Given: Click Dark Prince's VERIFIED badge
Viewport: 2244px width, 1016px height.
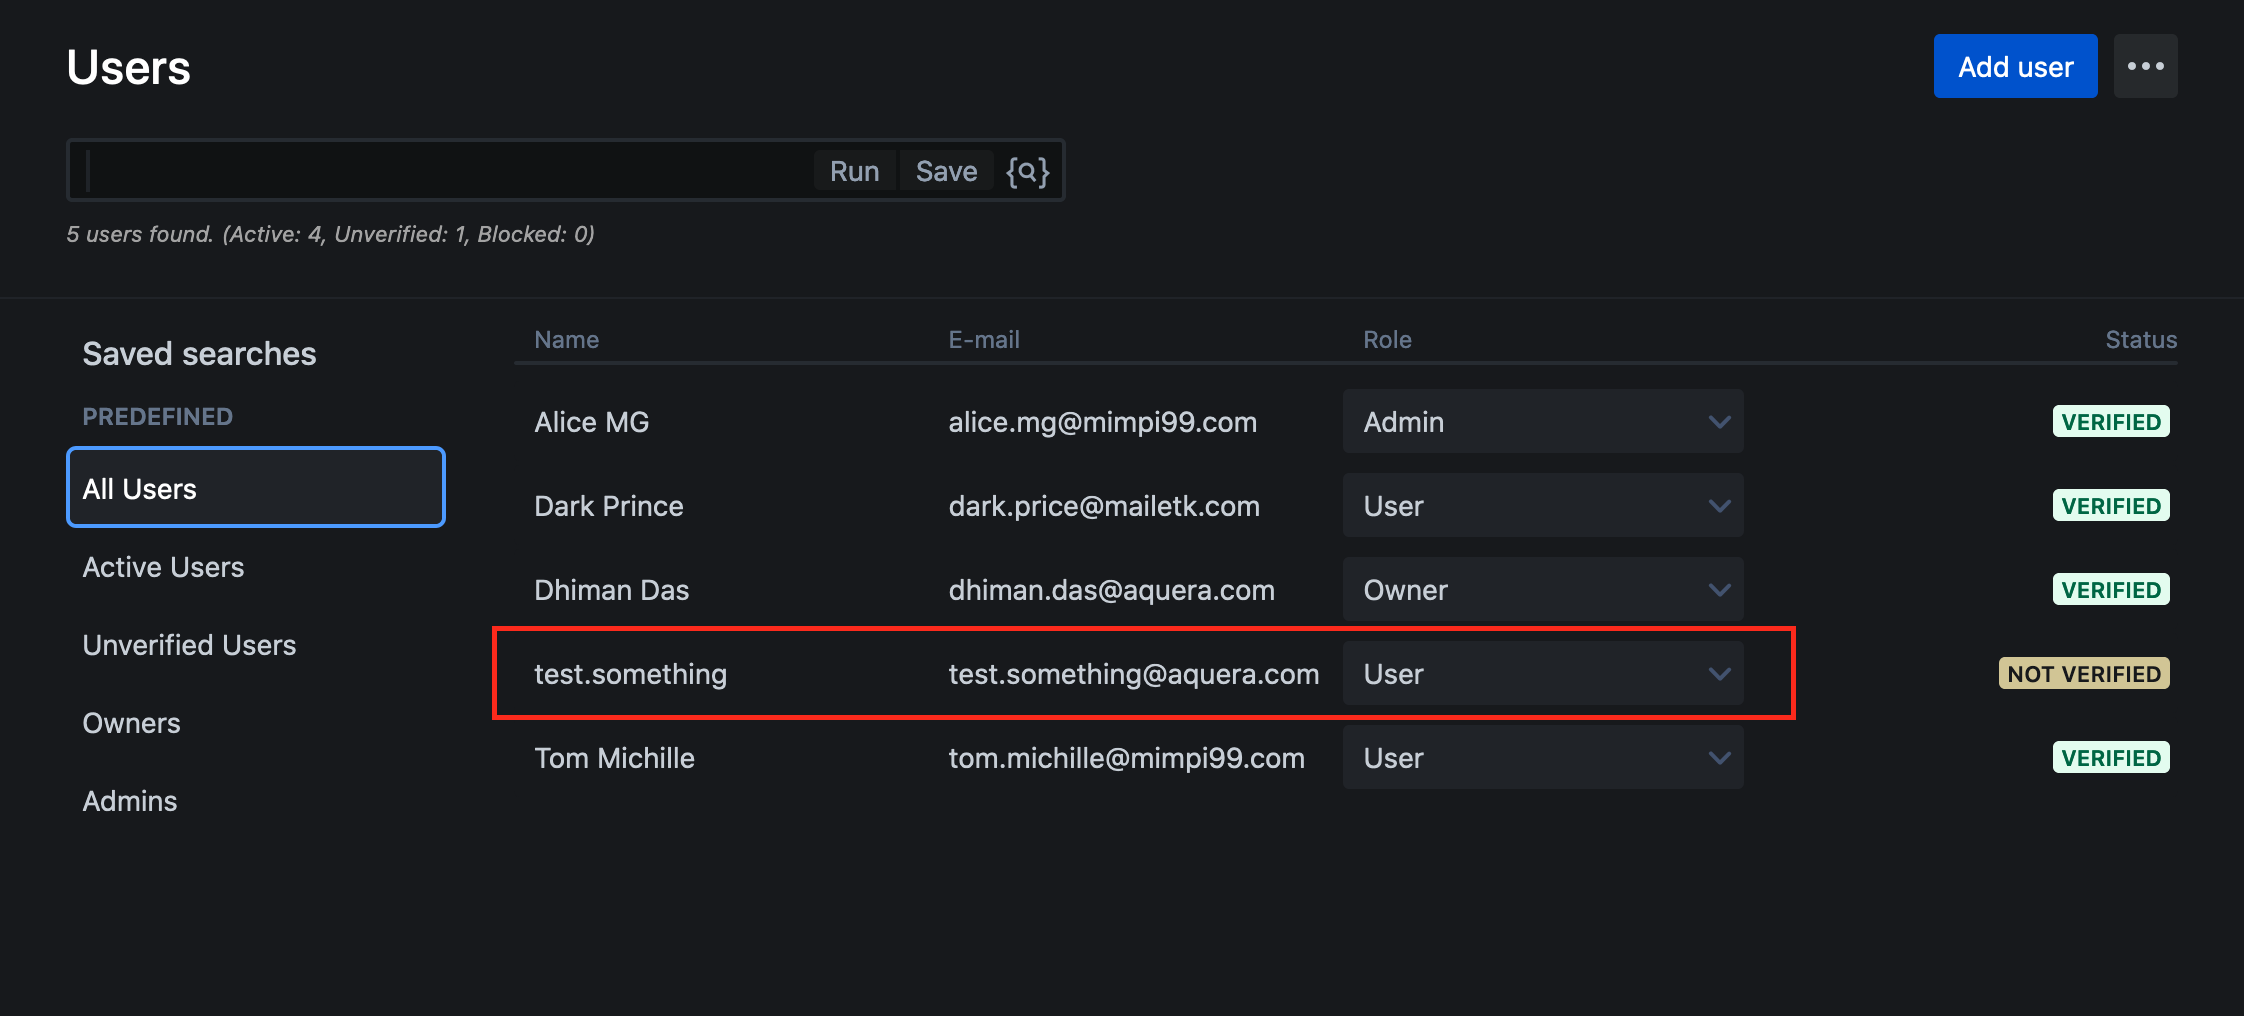Looking at the screenshot, I should coord(2111,505).
